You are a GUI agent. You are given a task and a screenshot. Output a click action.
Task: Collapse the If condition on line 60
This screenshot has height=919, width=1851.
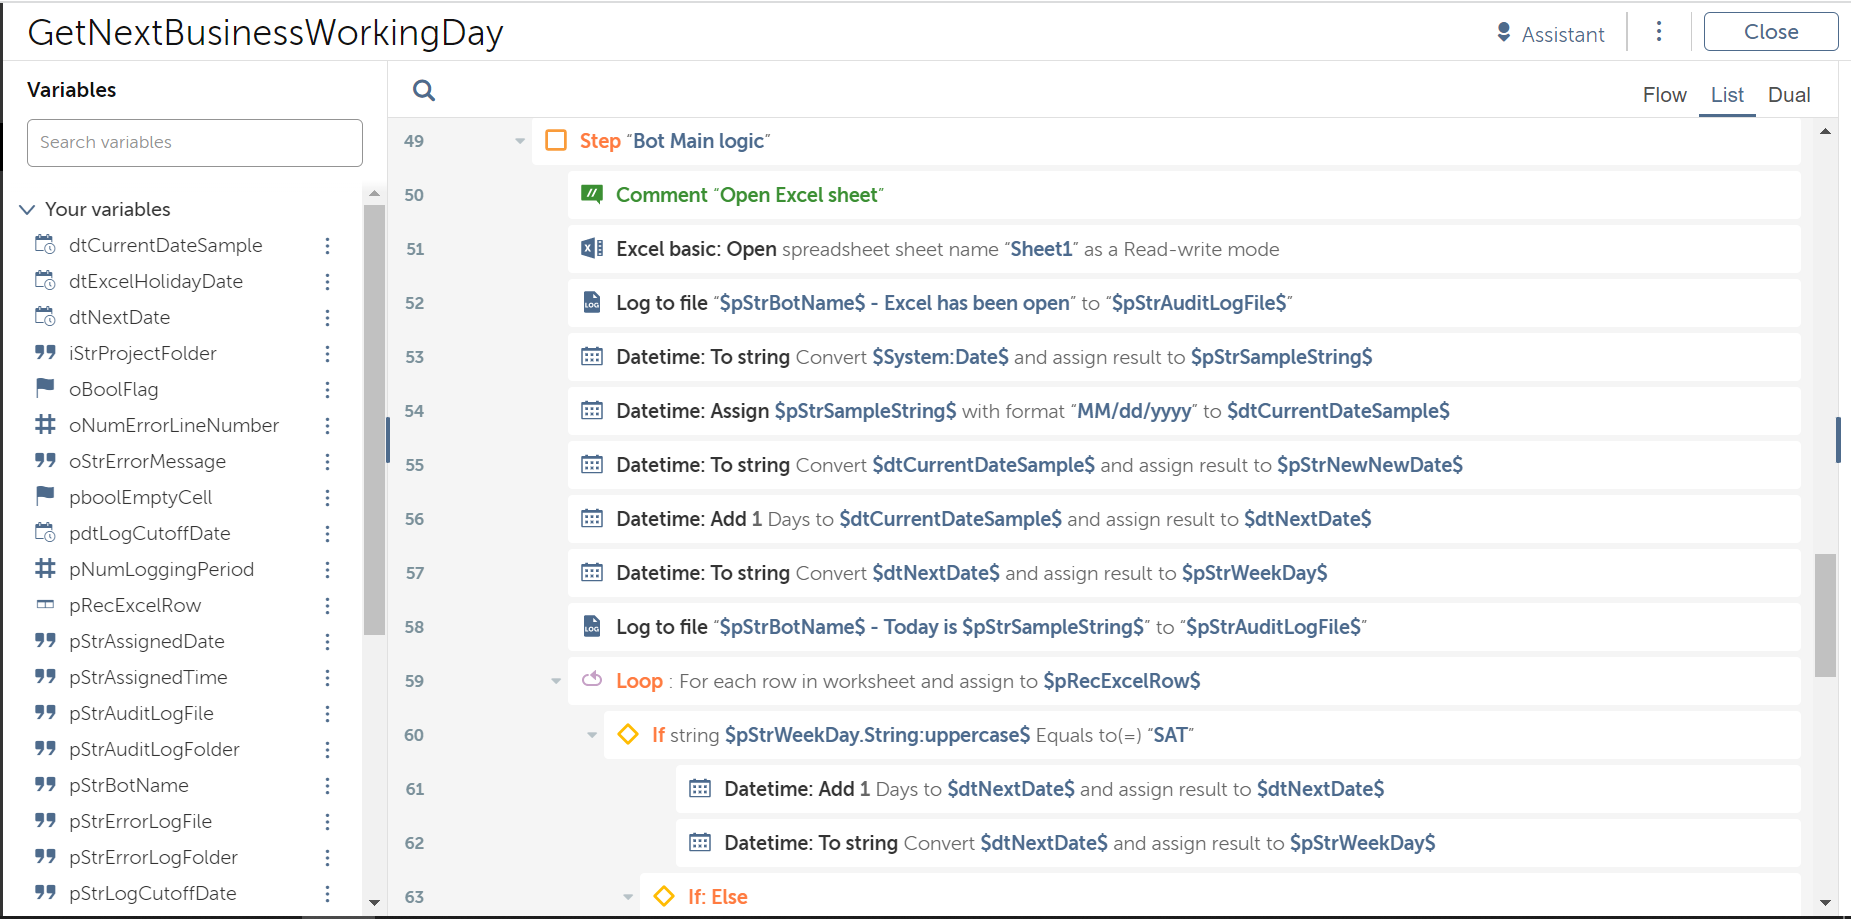tap(592, 735)
